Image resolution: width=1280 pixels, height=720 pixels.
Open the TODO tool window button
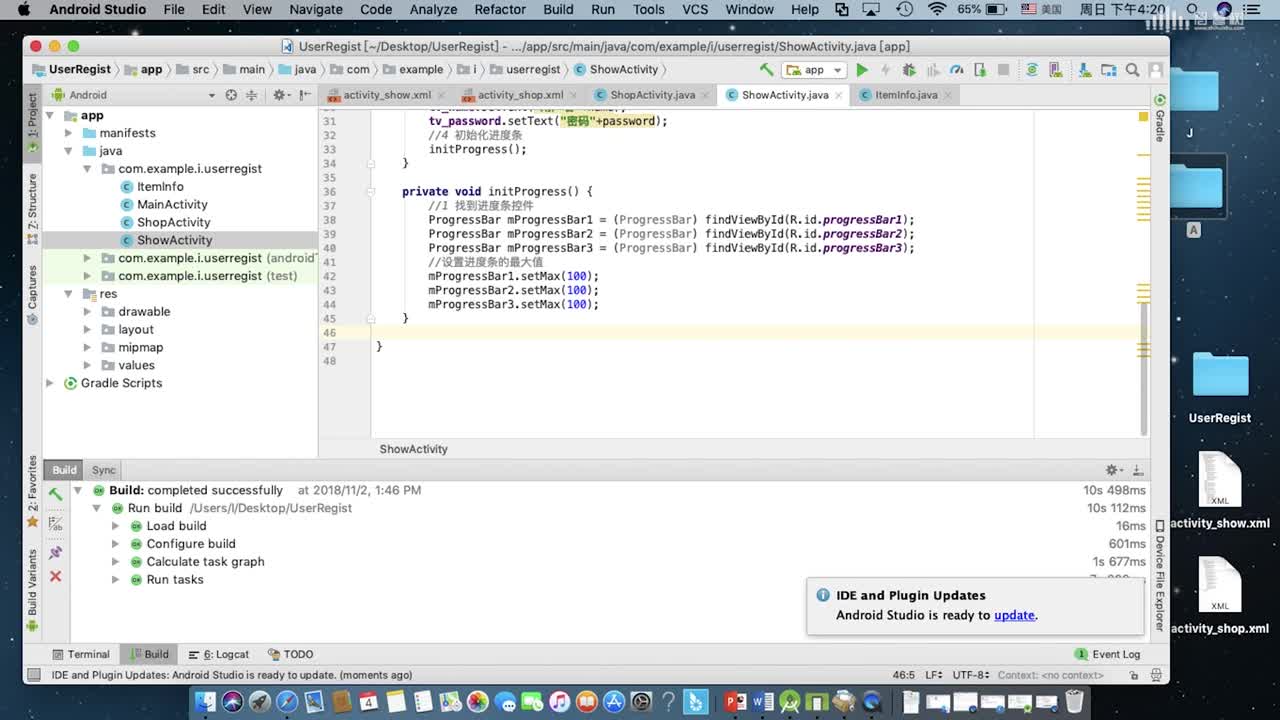tap(291, 654)
